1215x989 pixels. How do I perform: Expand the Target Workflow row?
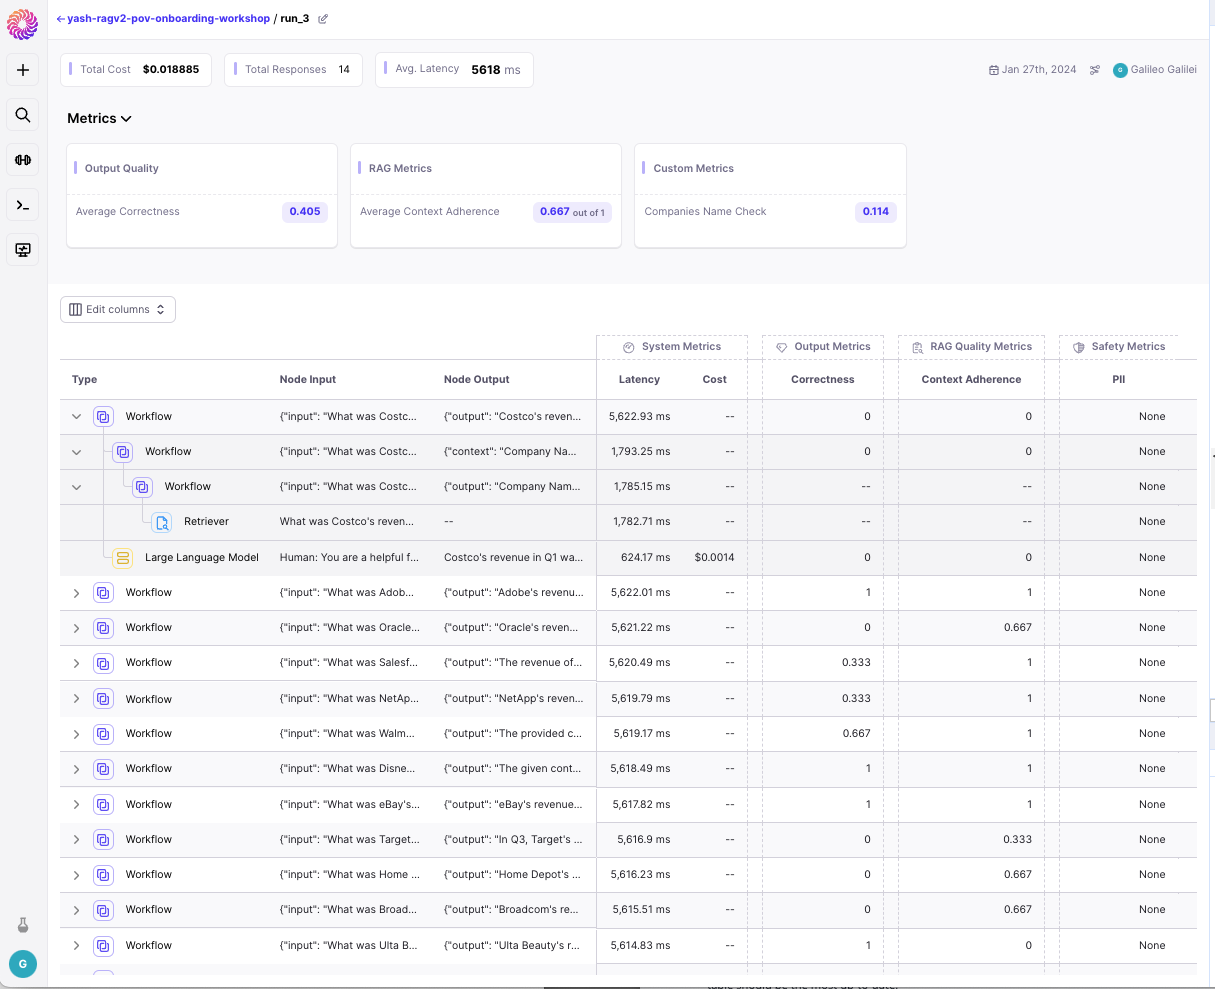click(76, 839)
